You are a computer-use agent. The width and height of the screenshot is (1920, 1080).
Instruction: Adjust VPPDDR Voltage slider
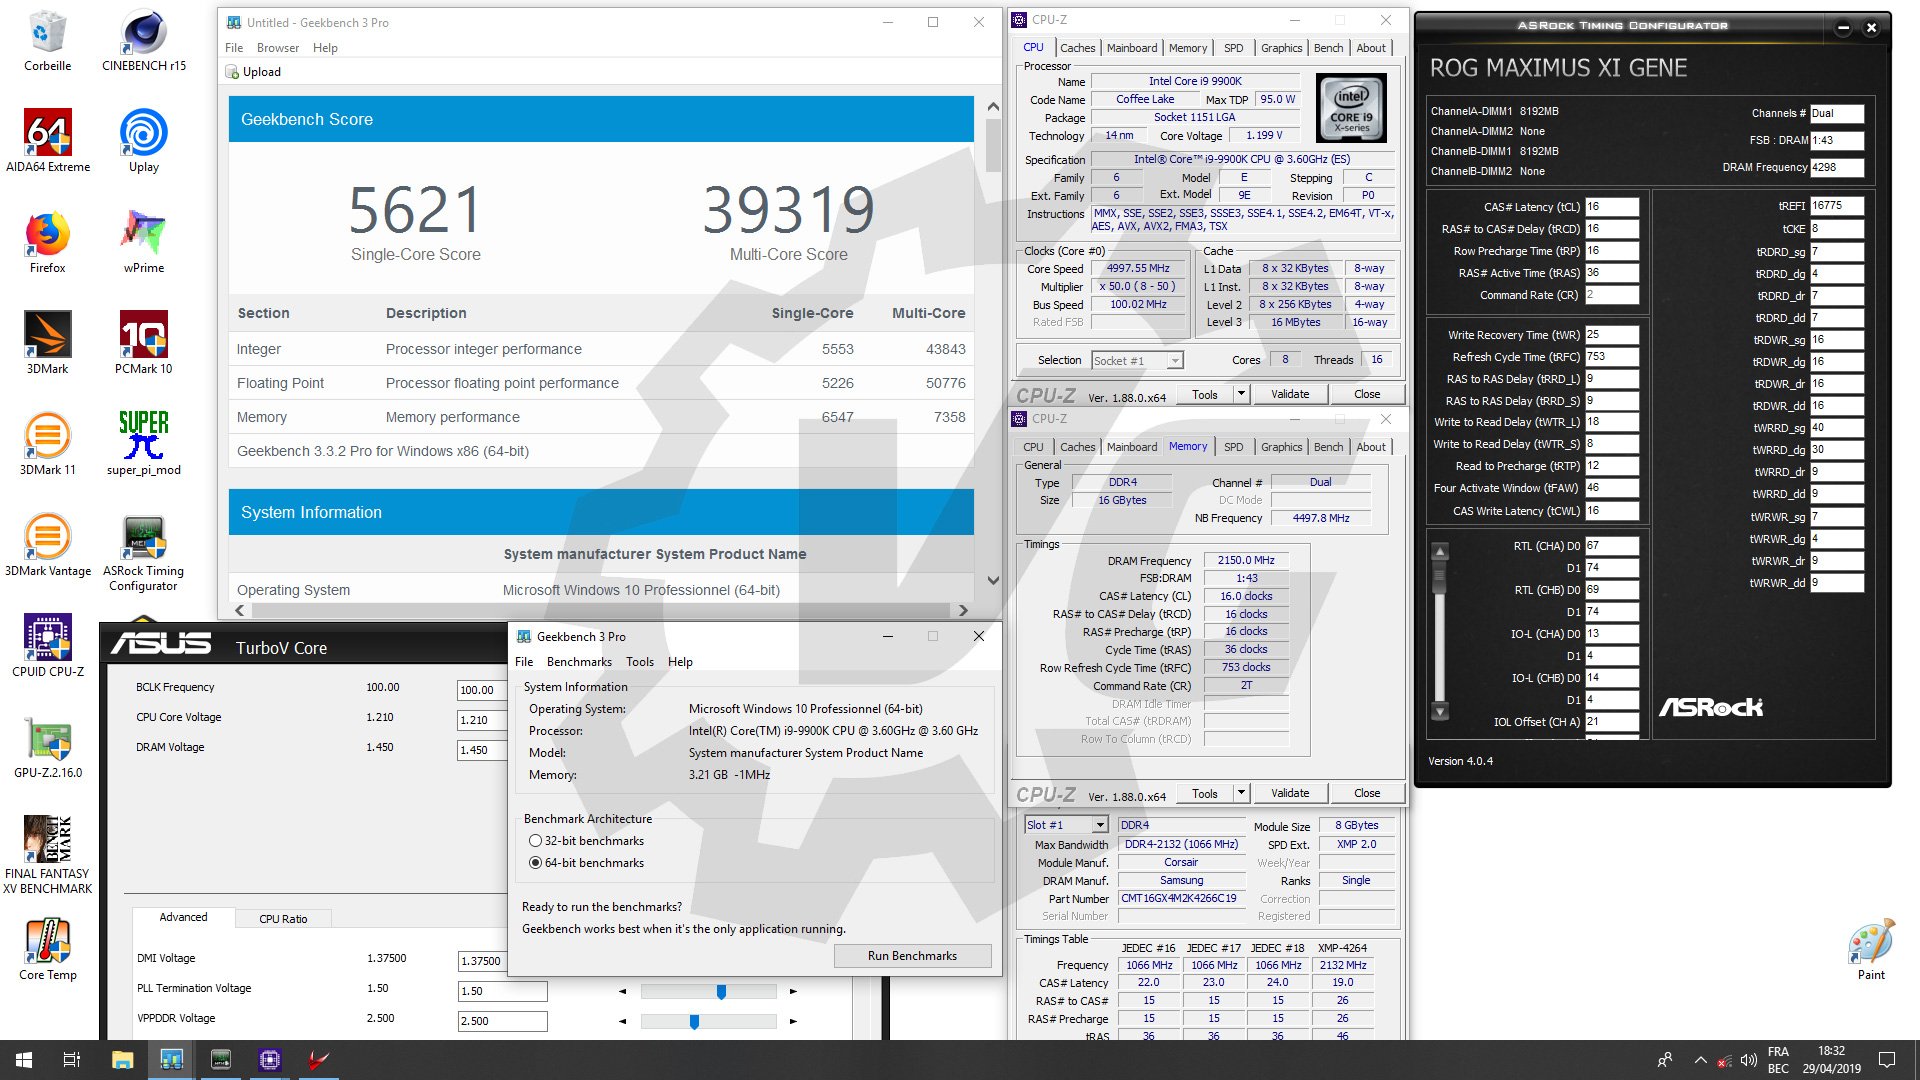(x=694, y=1021)
